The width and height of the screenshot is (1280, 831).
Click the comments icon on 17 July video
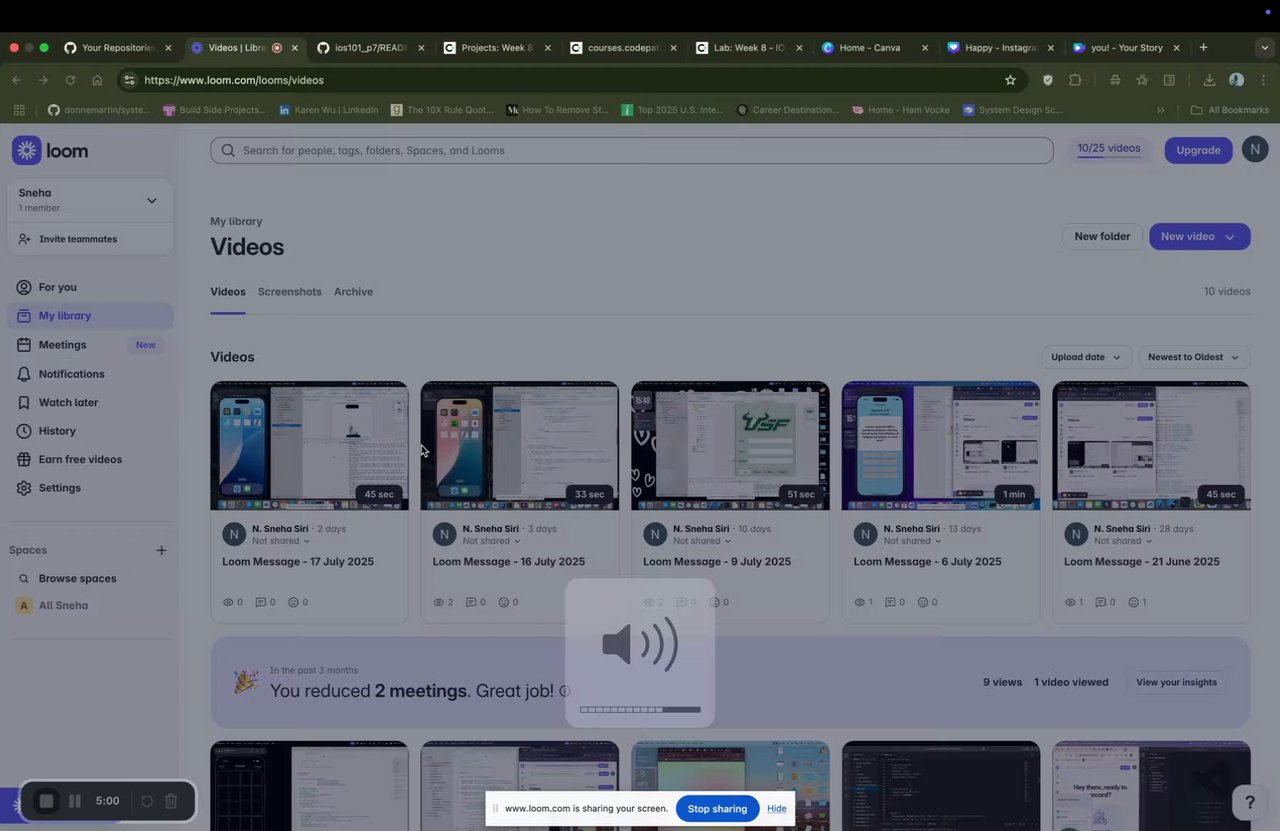click(261, 602)
